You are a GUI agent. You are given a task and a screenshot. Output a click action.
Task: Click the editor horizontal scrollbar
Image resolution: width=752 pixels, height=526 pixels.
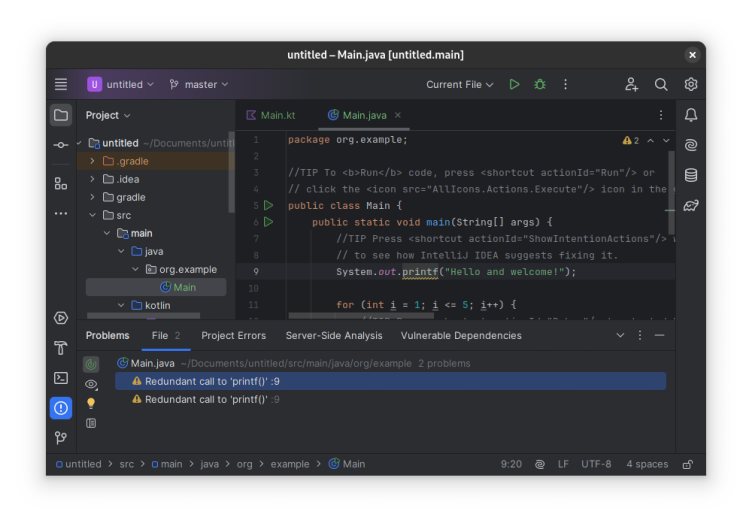(362, 316)
